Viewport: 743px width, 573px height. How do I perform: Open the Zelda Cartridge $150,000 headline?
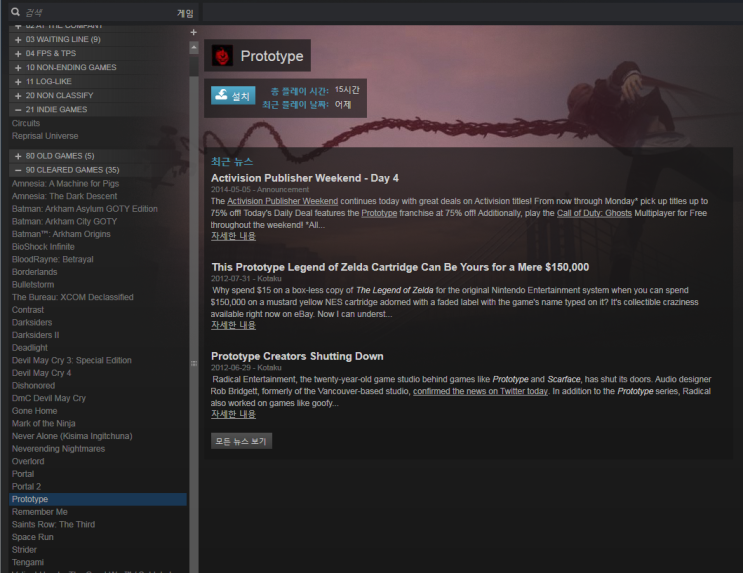tap(400, 267)
